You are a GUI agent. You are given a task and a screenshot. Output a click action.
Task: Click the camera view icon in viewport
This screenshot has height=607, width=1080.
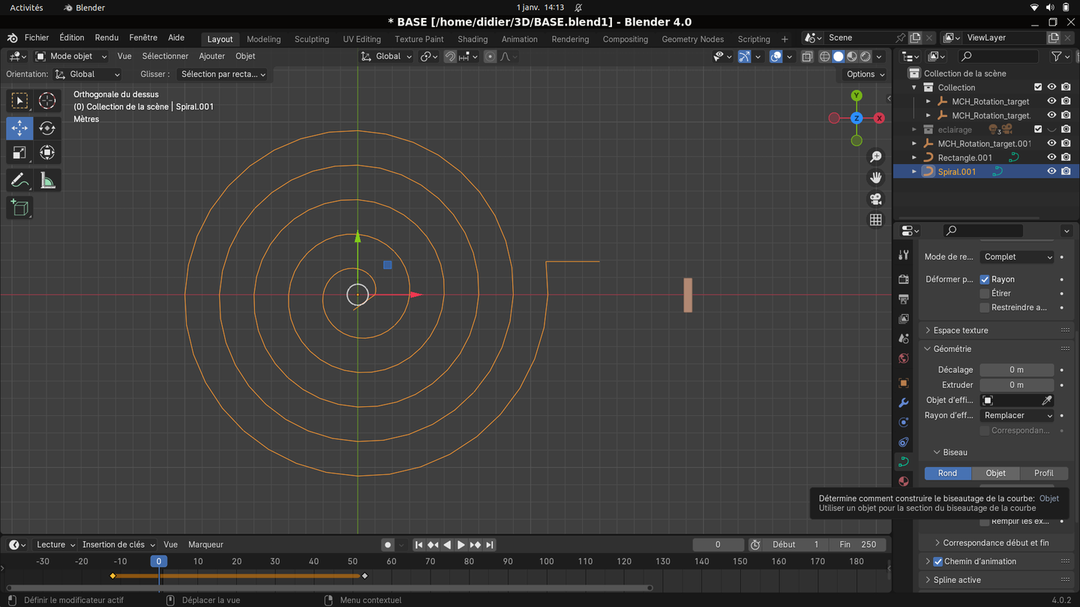[x=875, y=199]
